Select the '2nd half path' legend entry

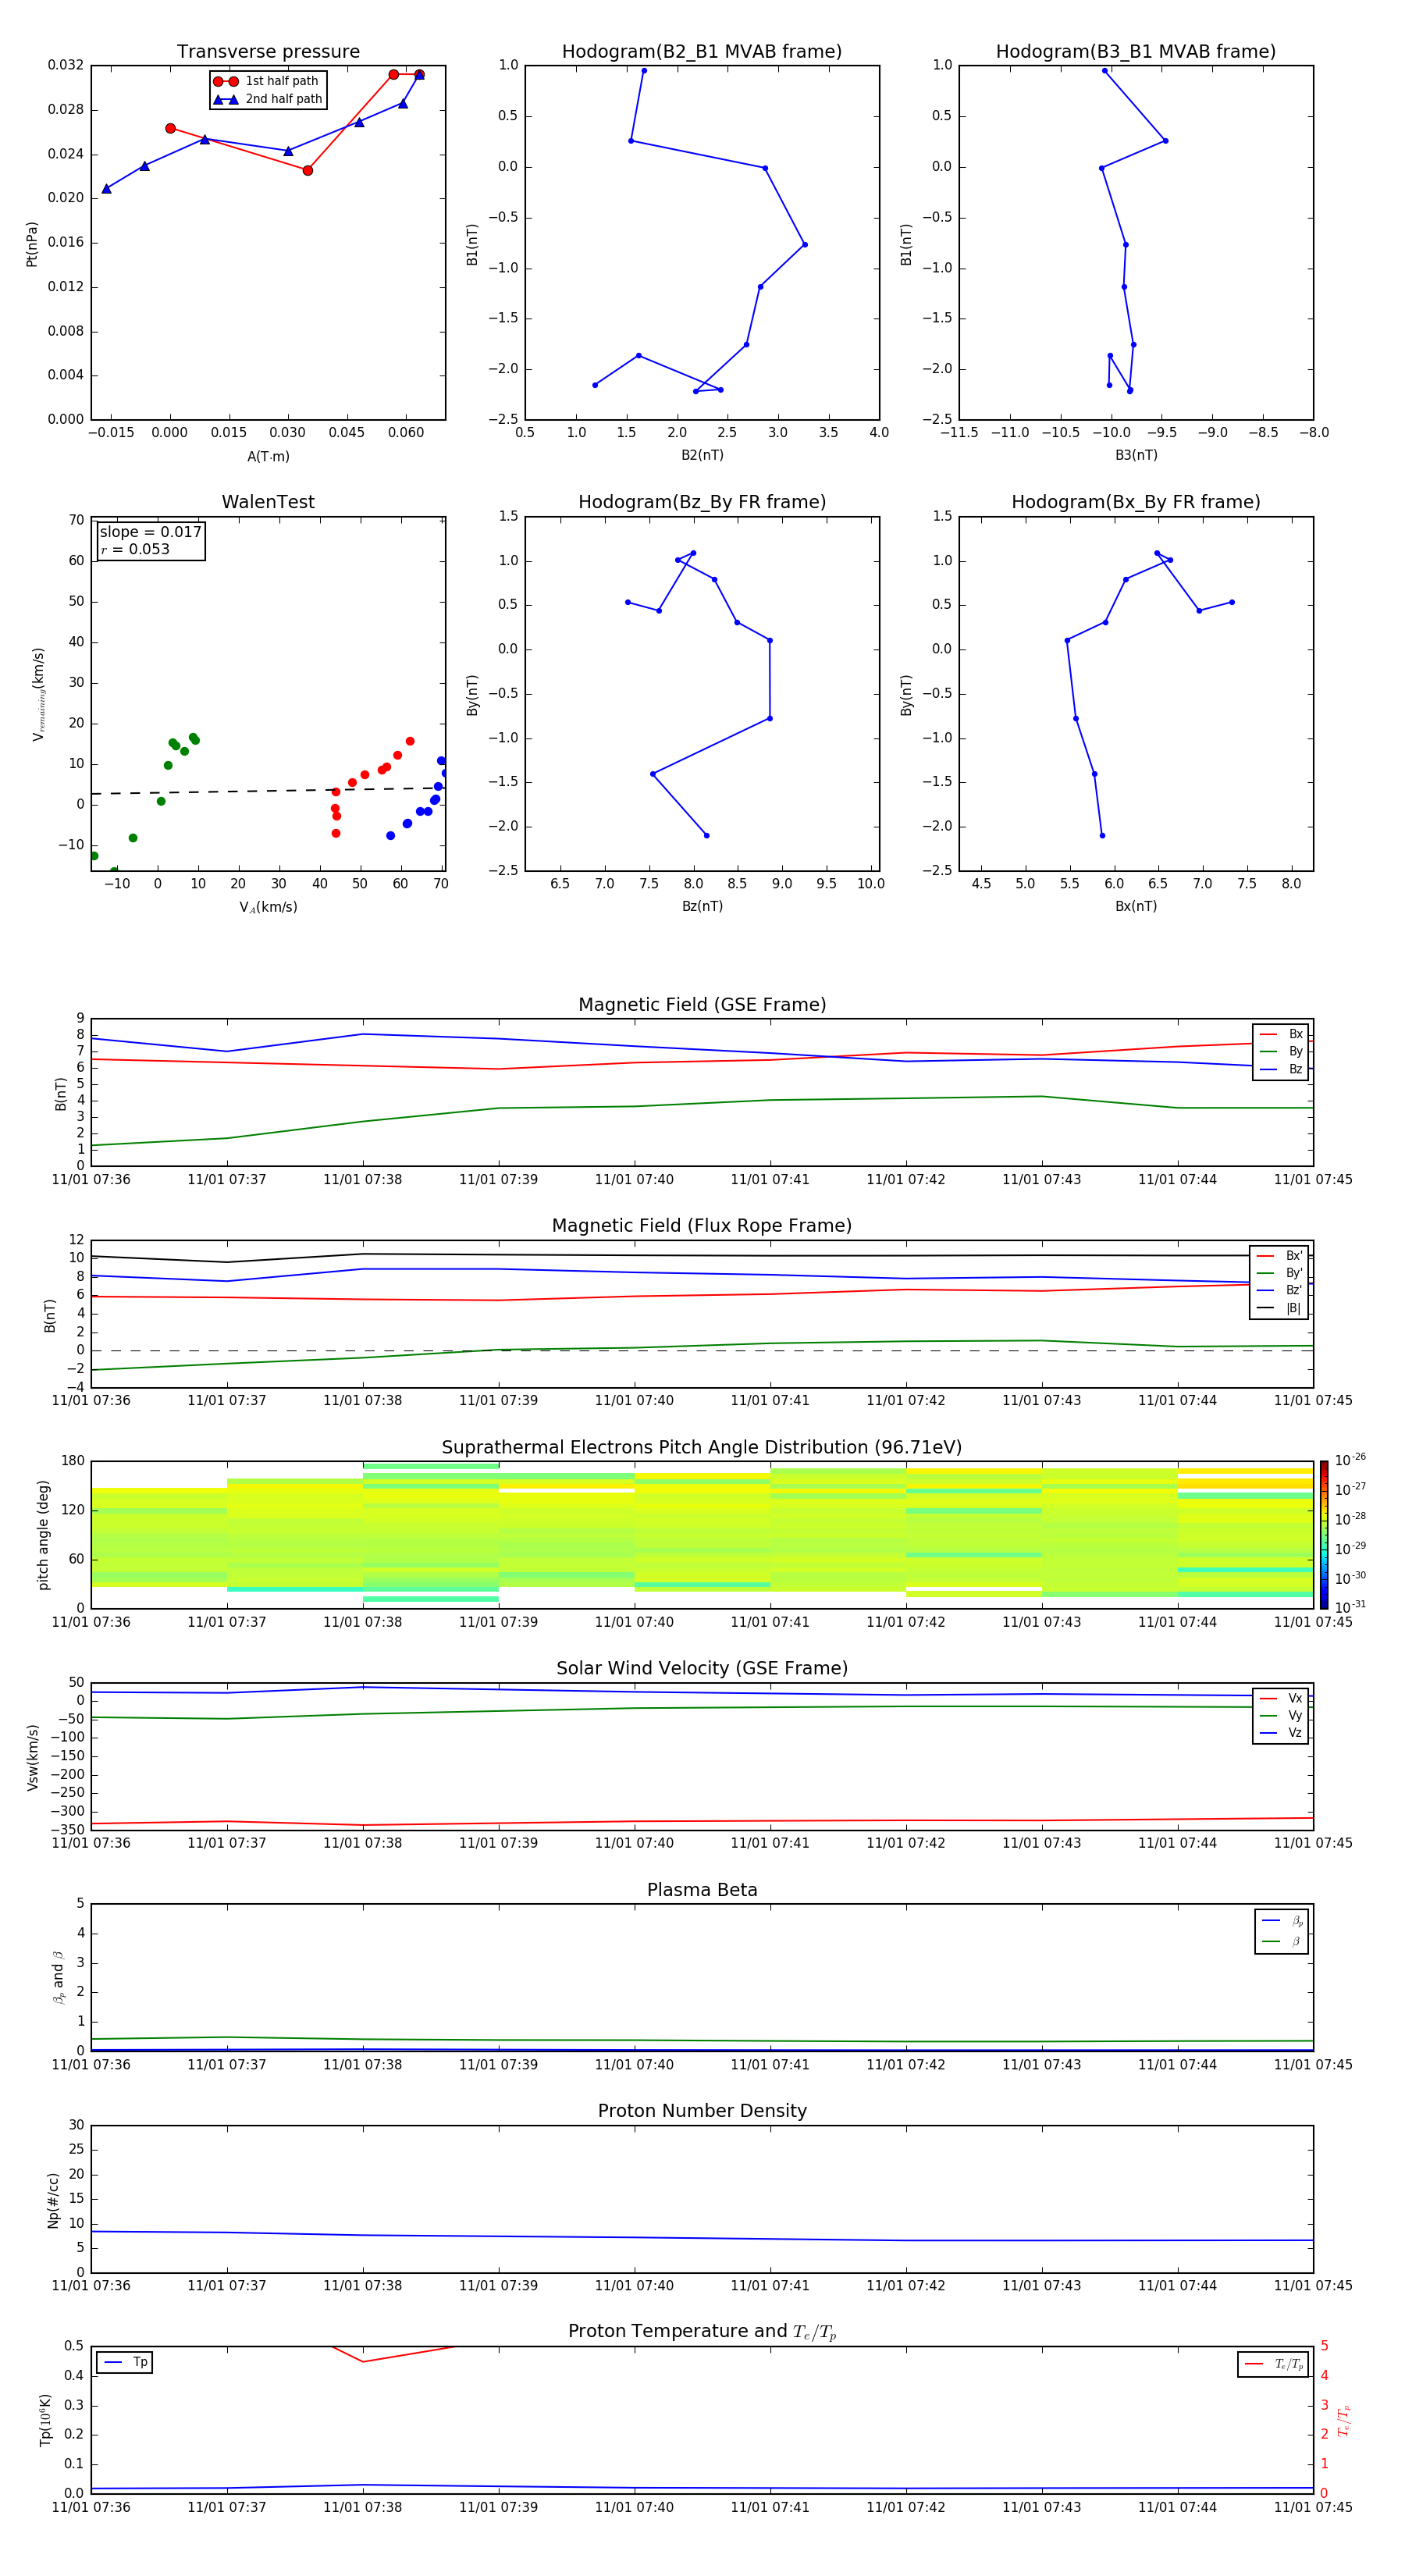[268, 99]
